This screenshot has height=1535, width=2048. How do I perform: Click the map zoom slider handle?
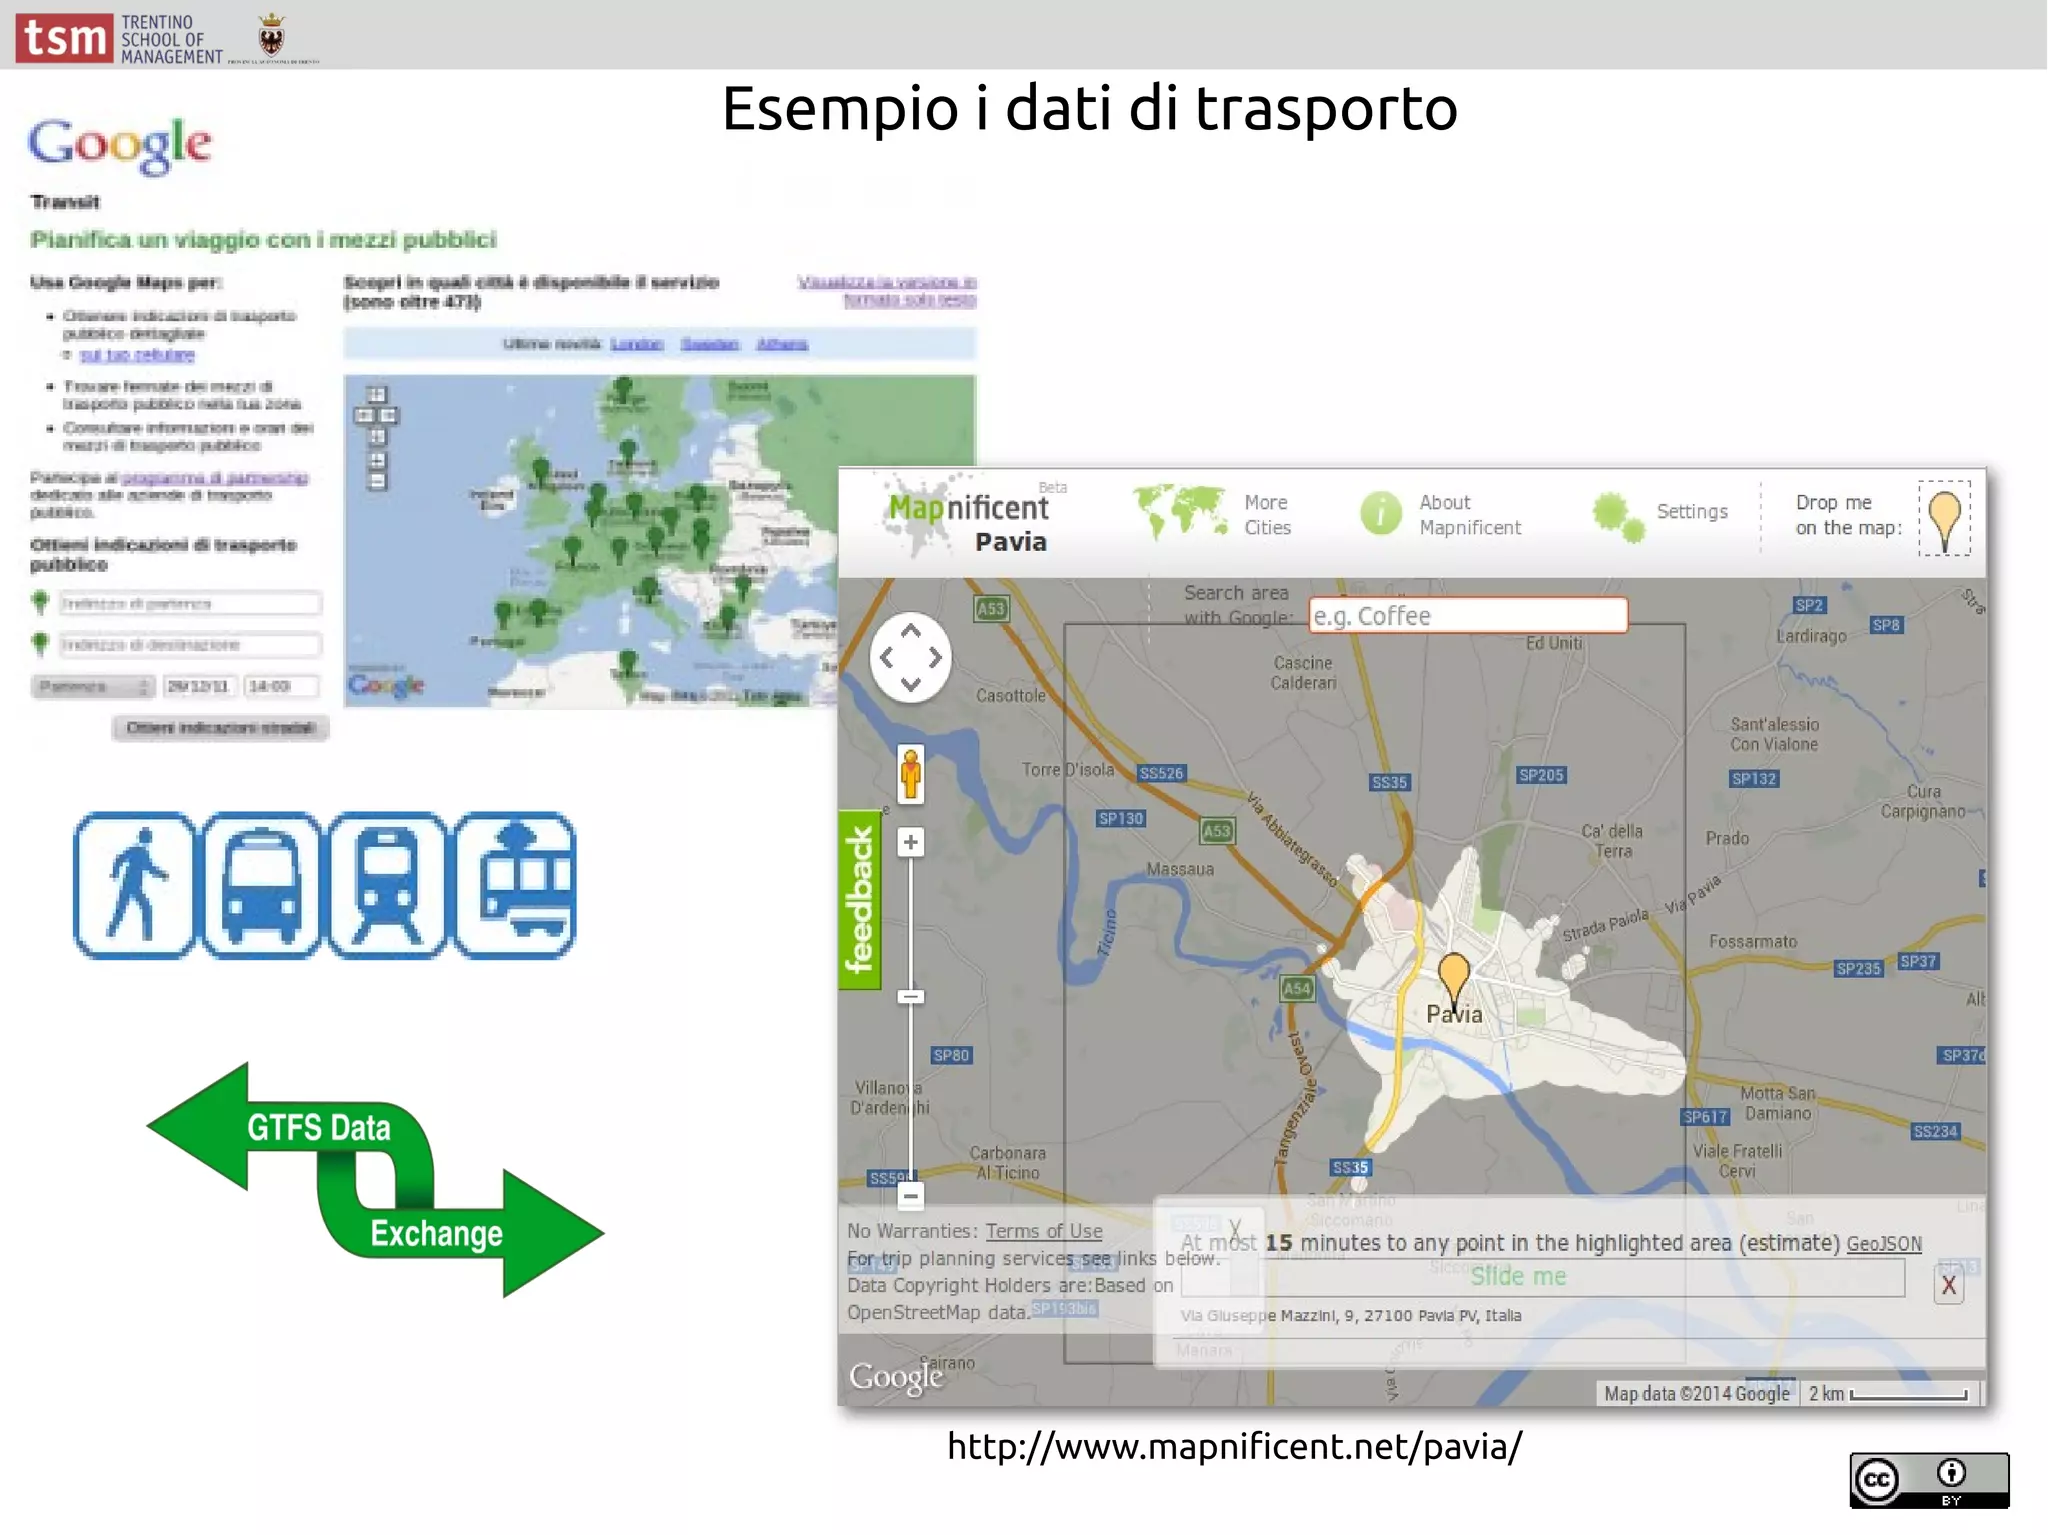[x=910, y=996]
